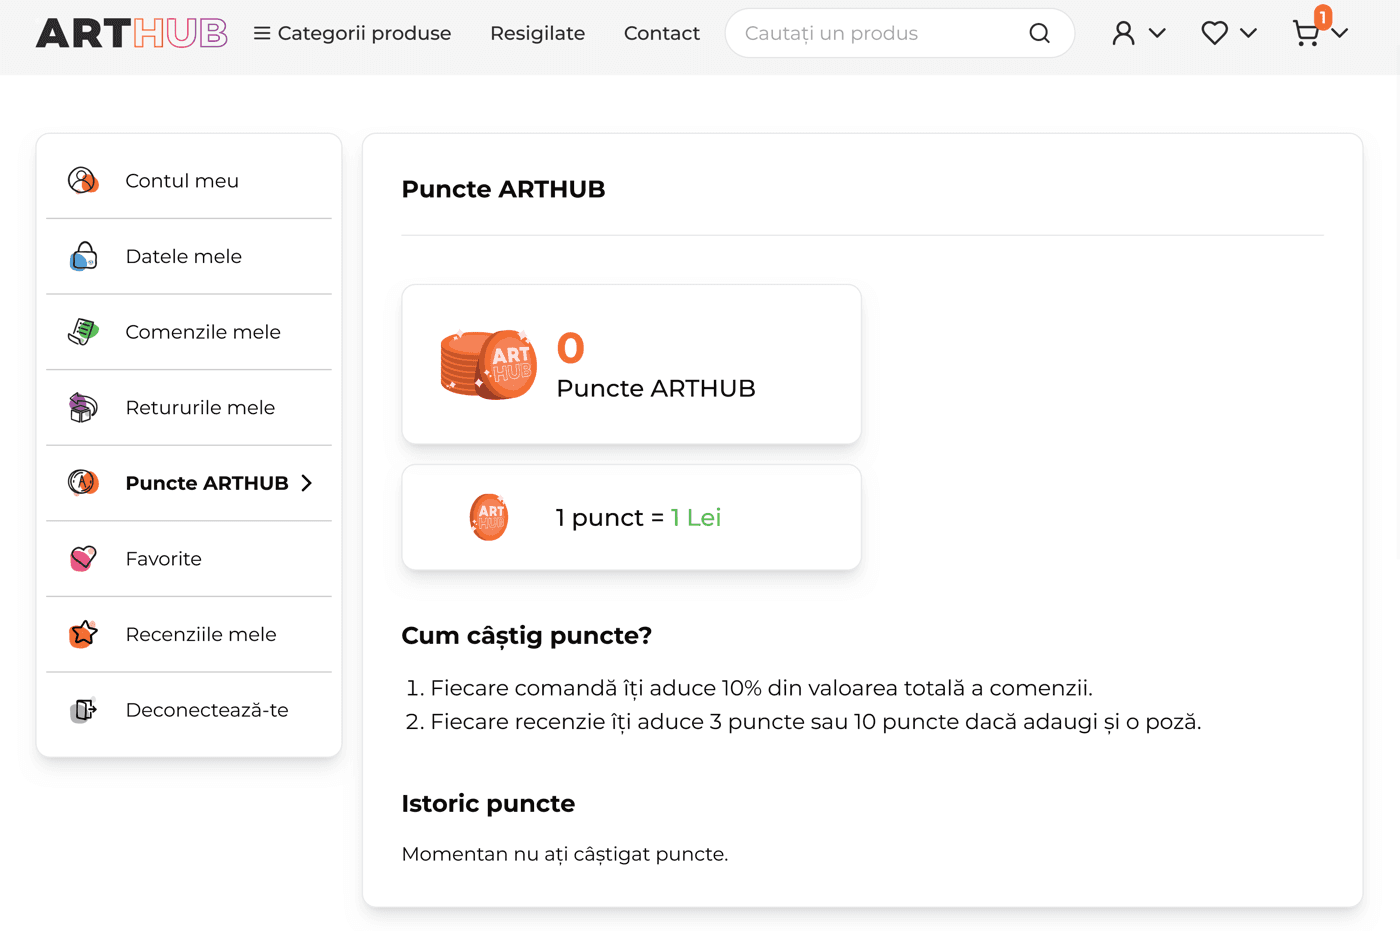Click the Favorite heart icon in sidebar
The width and height of the screenshot is (1400, 932).
tap(83, 558)
